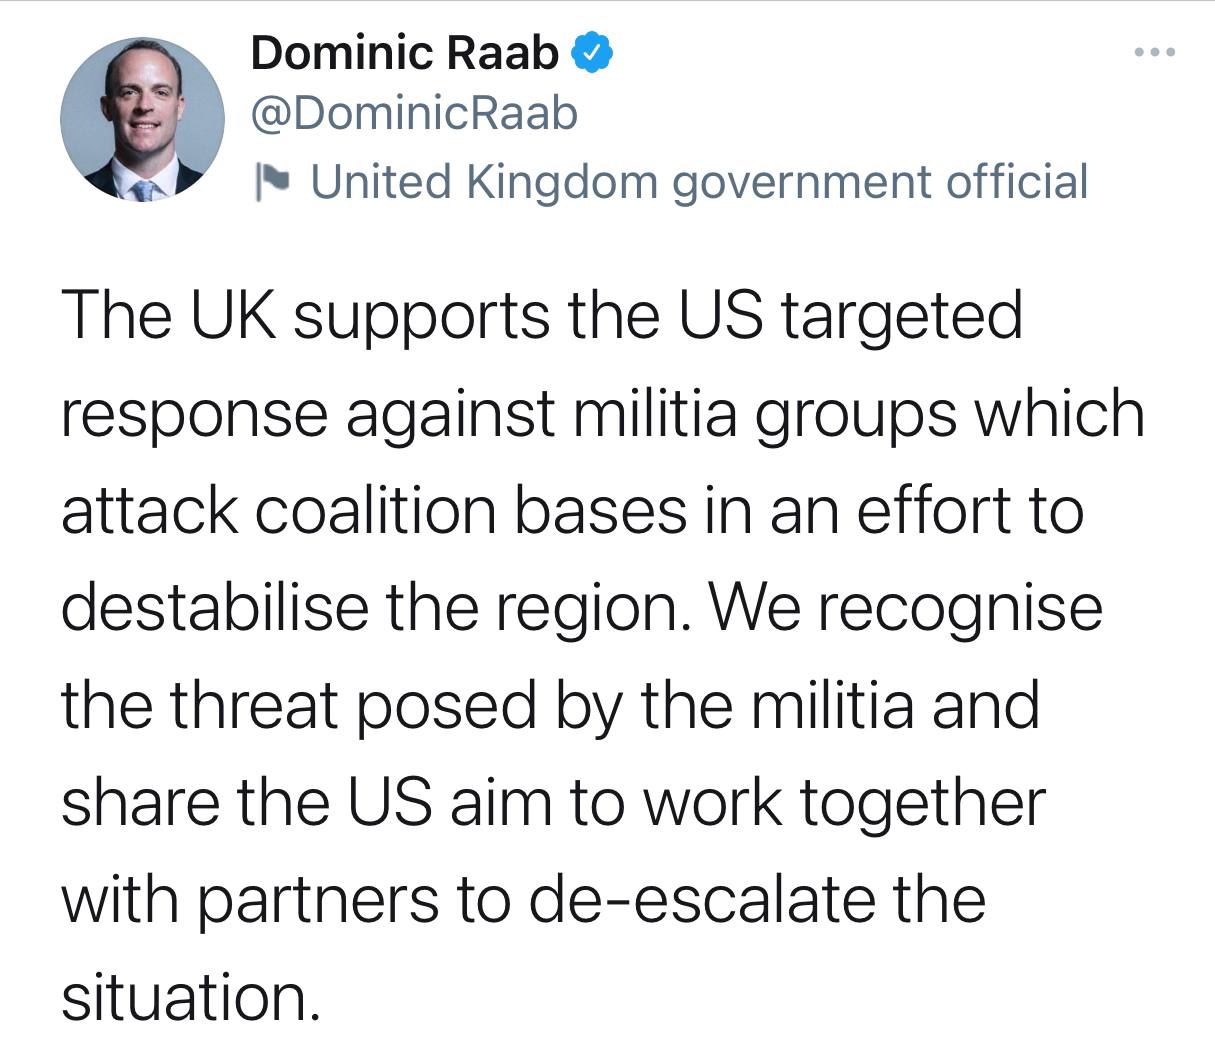Open Dominic Raab's profile photo
This screenshot has width=1215, height=1055.
pos(142,119)
